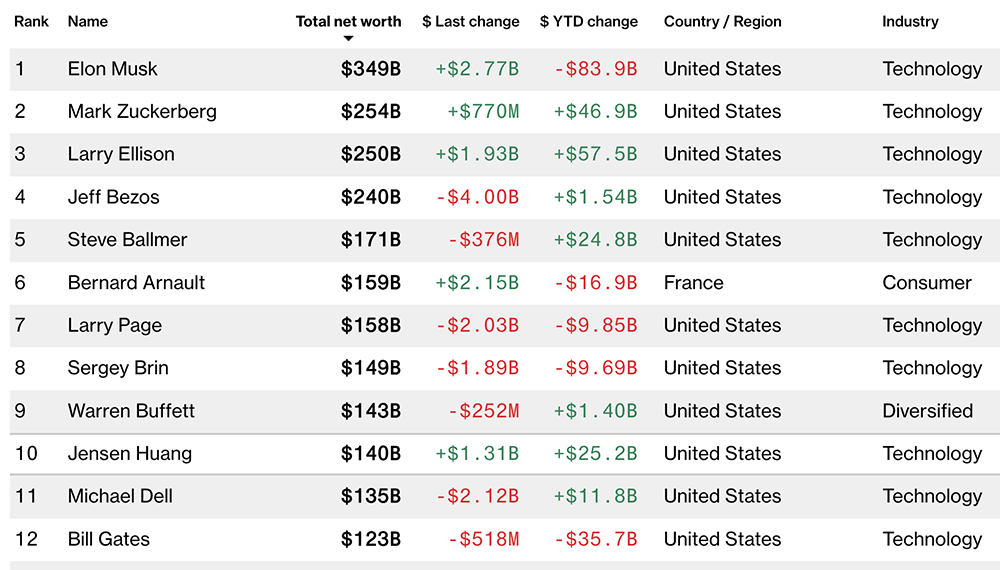Click the Industry column header
The height and width of the screenshot is (570, 1000).
(910, 21)
